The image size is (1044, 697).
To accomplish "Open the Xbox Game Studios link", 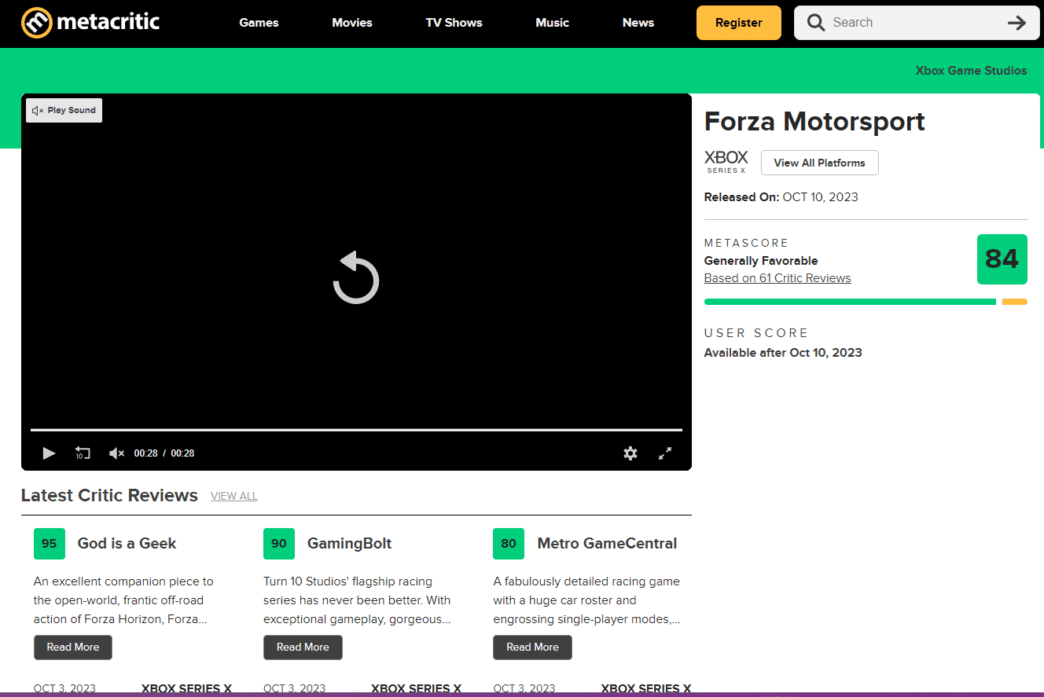I will [x=971, y=71].
